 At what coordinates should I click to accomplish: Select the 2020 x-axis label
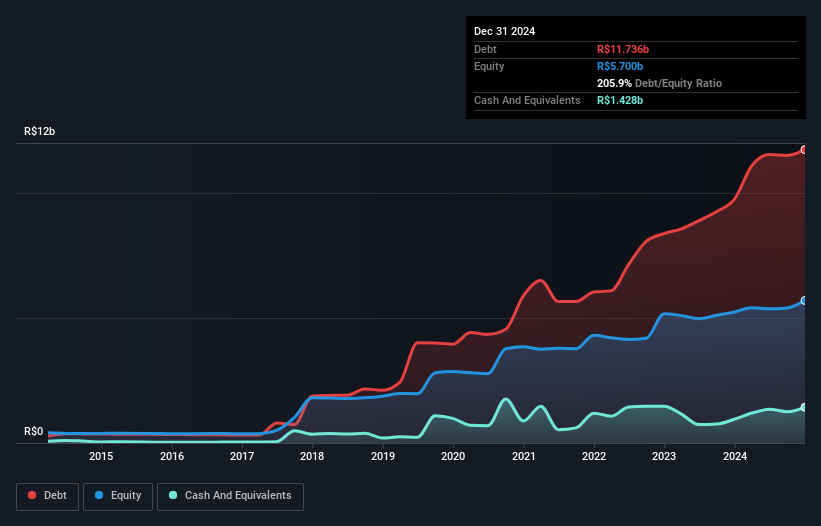(x=453, y=456)
